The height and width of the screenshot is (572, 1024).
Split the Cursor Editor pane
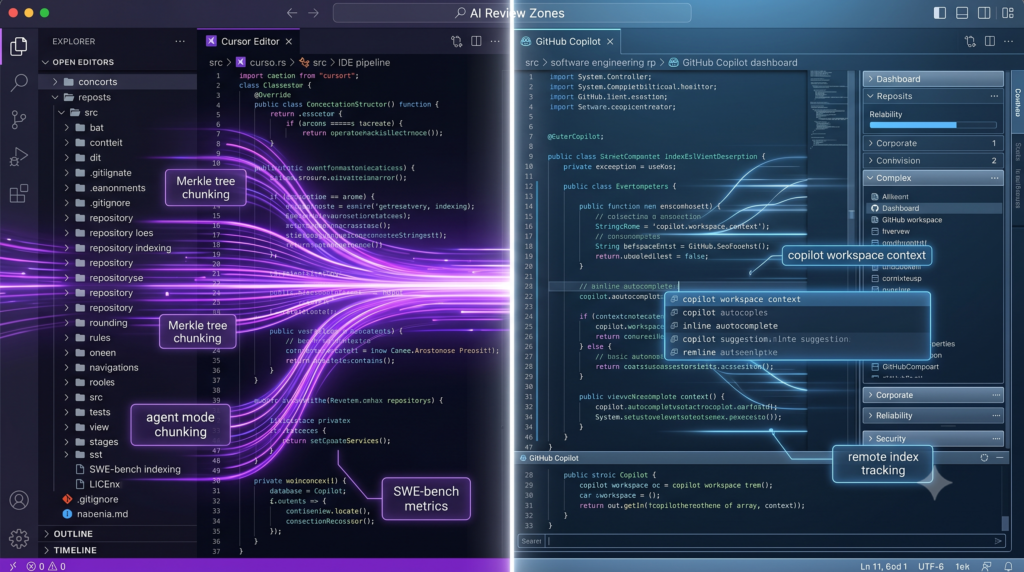coord(476,41)
